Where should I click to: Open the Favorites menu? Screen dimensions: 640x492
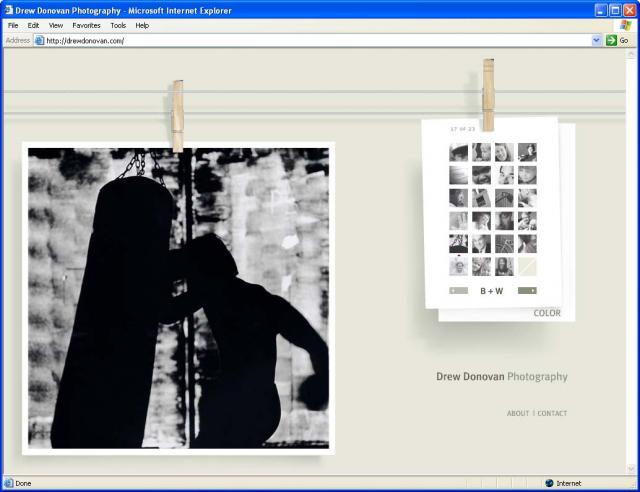point(86,25)
